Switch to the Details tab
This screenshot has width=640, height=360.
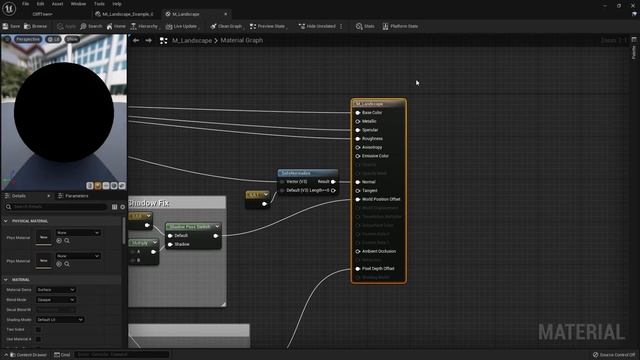pos(19,196)
